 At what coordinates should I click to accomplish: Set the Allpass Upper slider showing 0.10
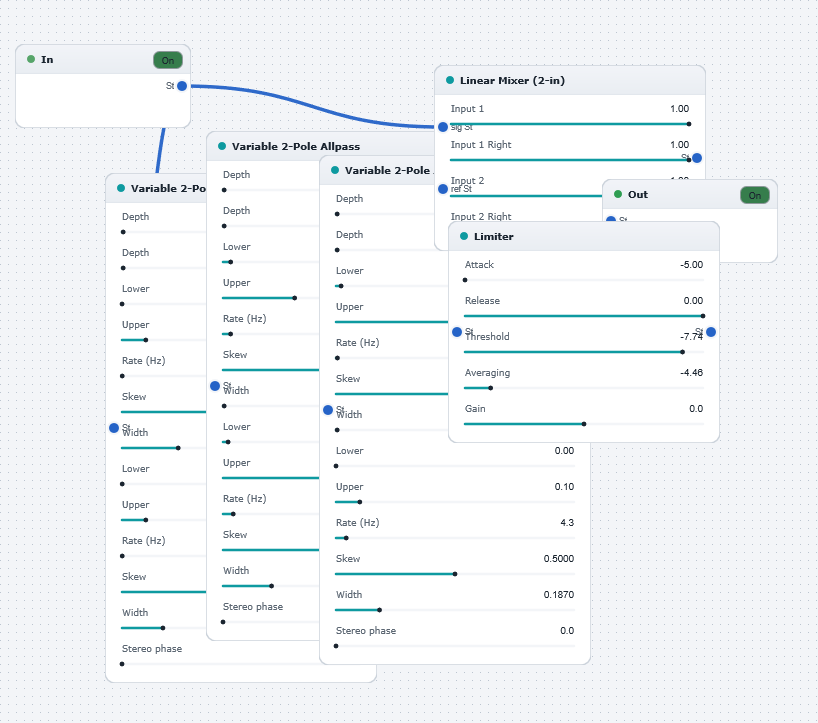click(x=455, y=502)
